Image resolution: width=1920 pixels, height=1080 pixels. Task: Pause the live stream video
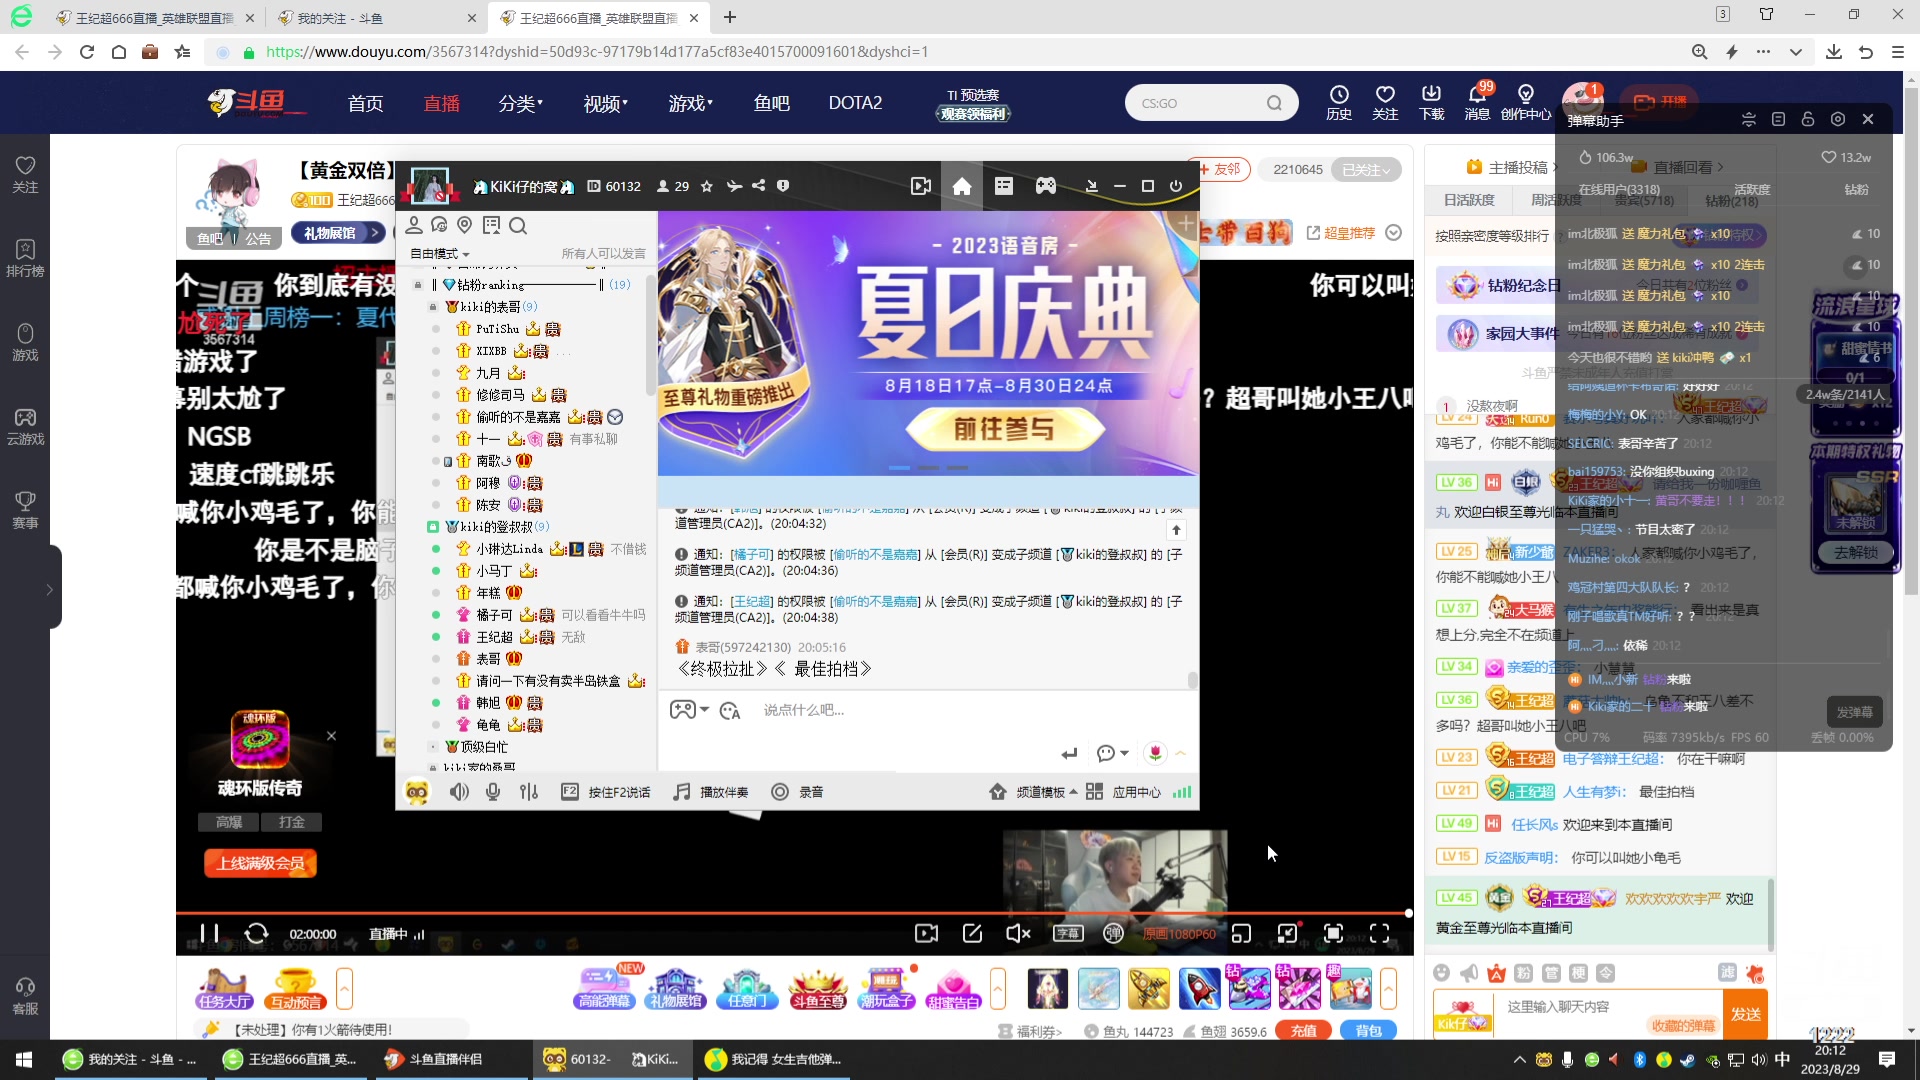point(209,933)
